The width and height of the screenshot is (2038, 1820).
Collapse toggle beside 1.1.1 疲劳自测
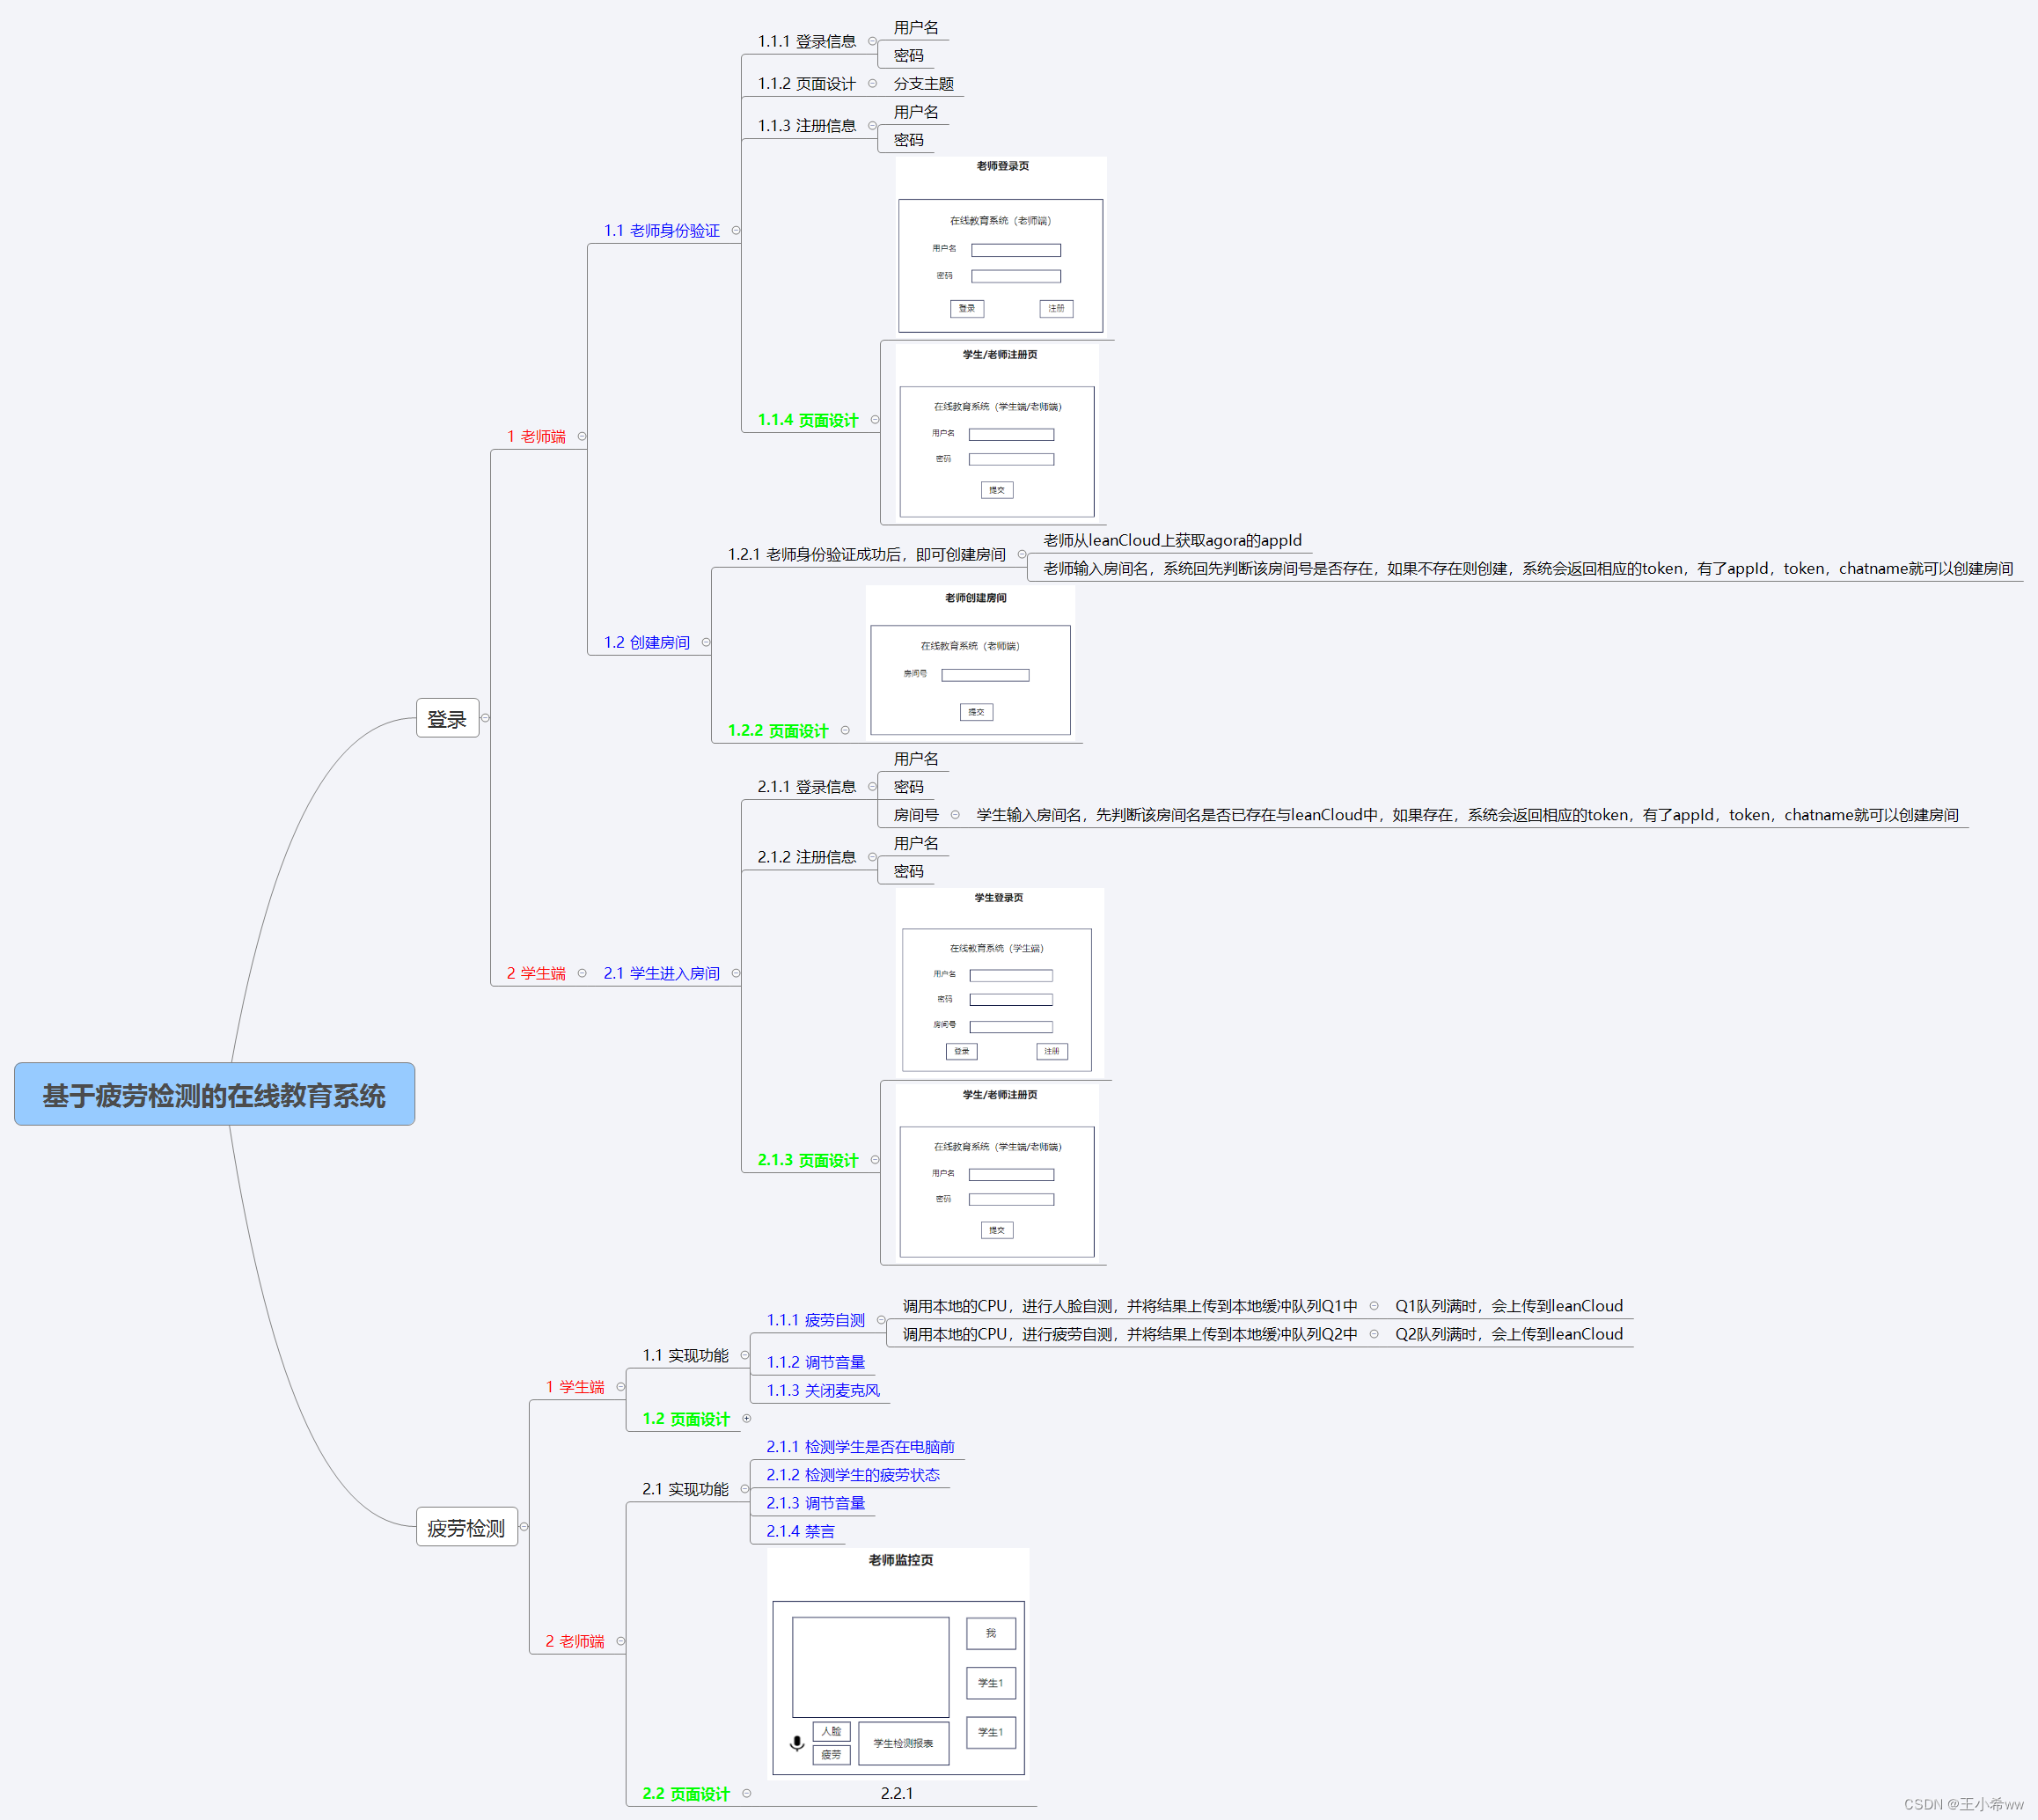pyautogui.click(x=881, y=1320)
